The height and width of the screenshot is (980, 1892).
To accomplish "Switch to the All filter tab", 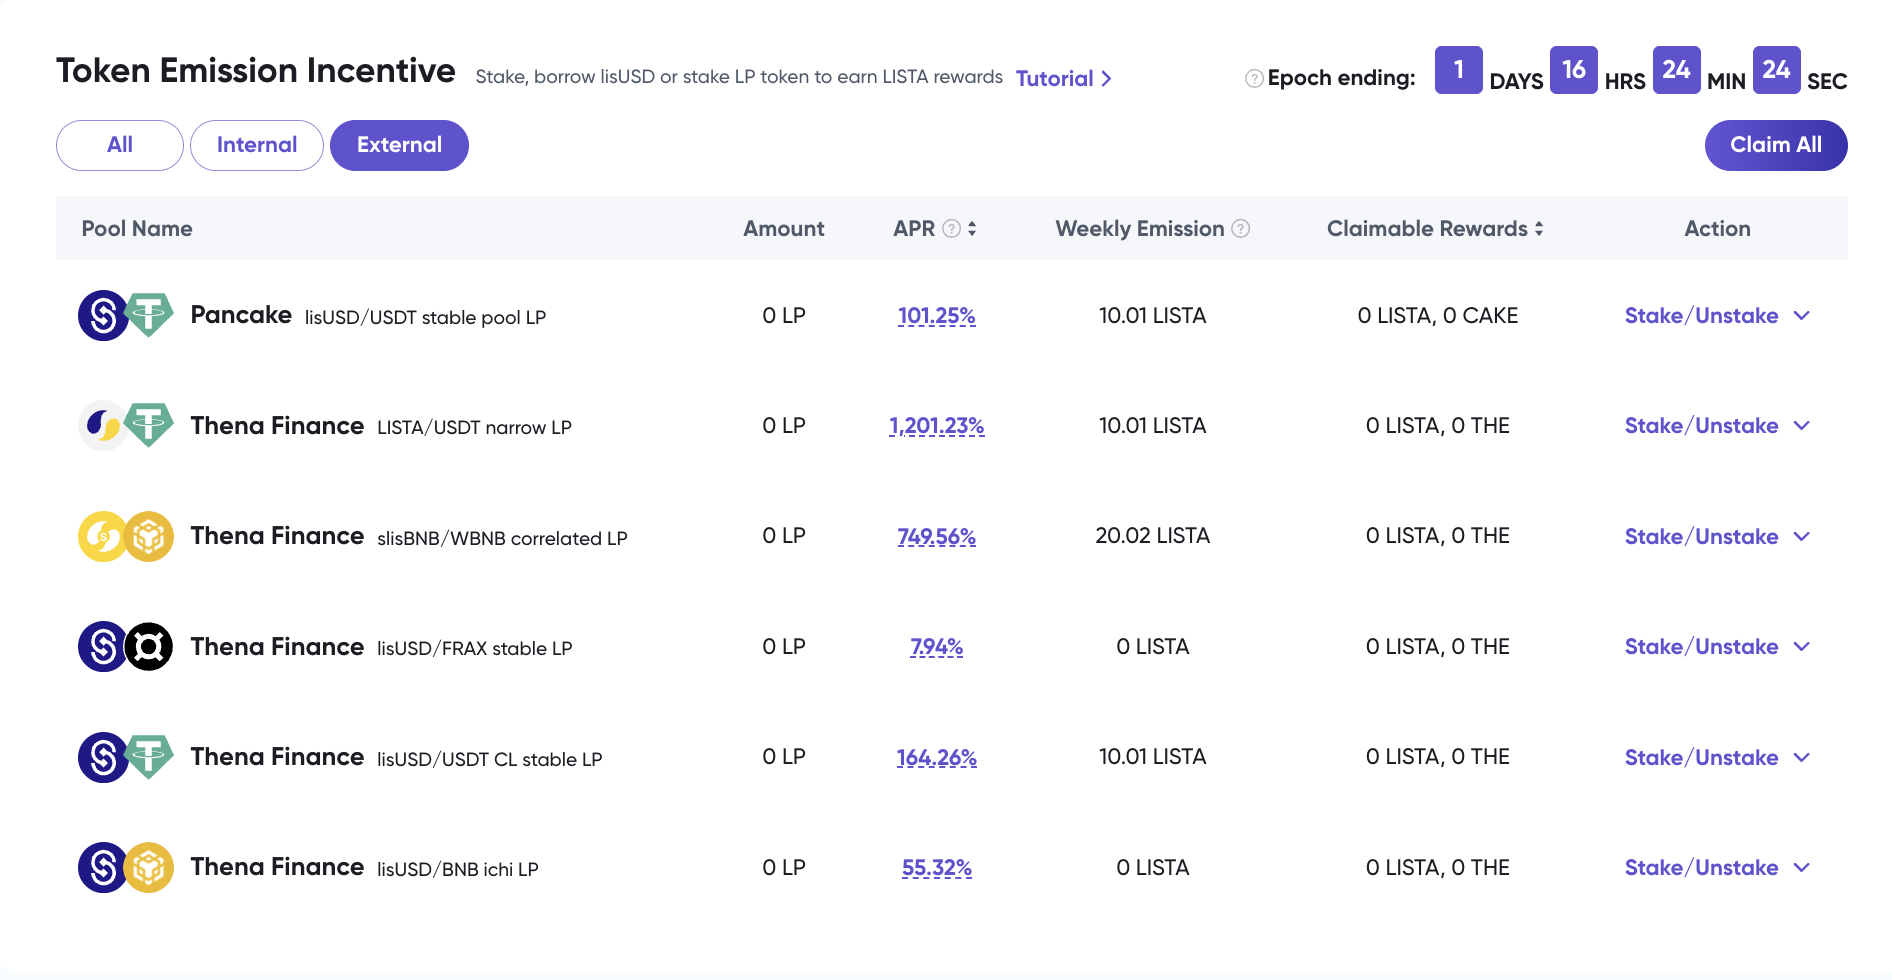I will pos(120,146).
